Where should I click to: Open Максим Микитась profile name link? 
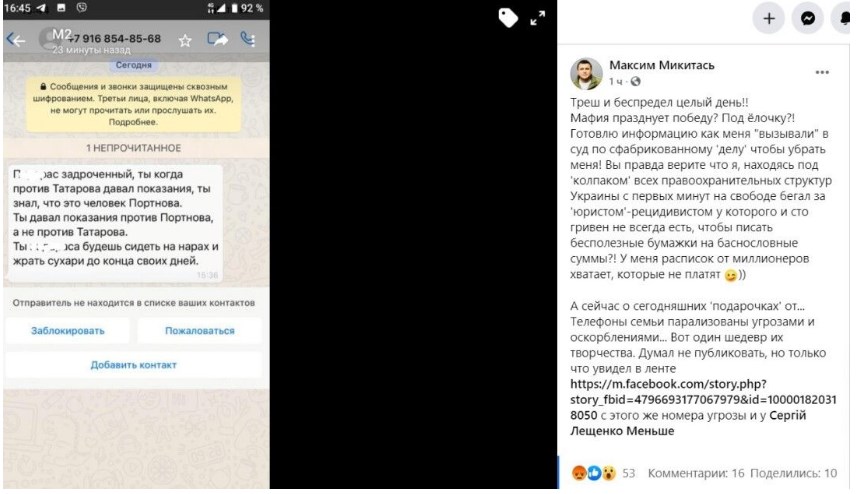[662, 65]
